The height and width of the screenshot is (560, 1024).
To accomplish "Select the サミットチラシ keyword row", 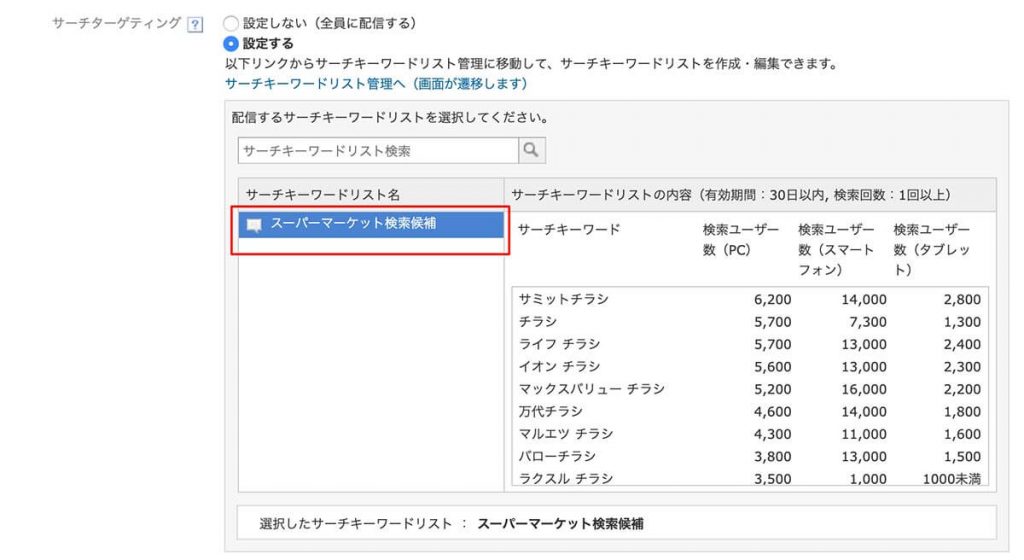I will pos(750,299).
